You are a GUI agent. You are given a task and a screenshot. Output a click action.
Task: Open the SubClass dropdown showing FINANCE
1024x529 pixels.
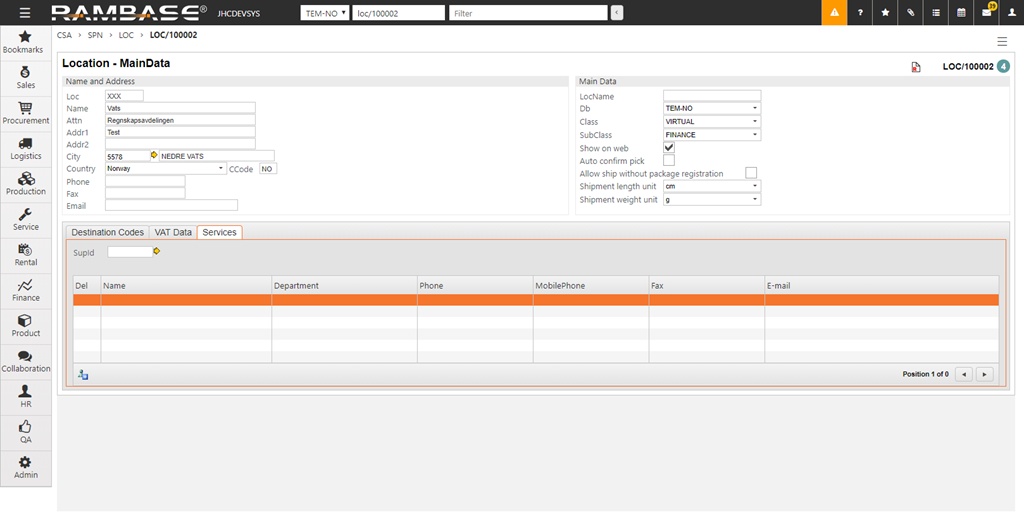pos(712,135)
